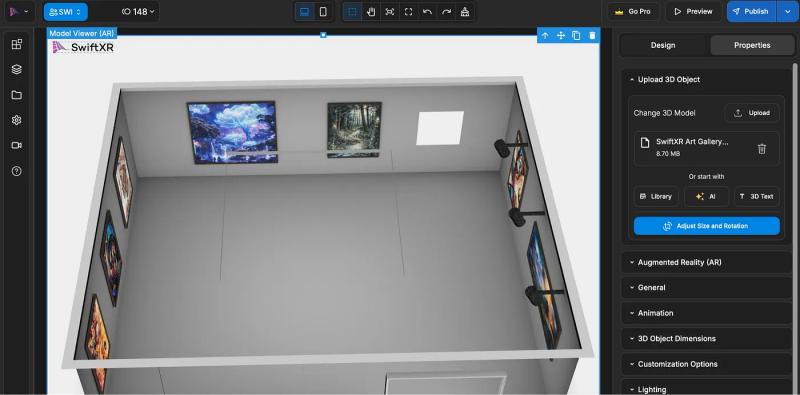Delete the Model Viewer element
Viewport: 800px width, 395px height.
coord(592,35)
